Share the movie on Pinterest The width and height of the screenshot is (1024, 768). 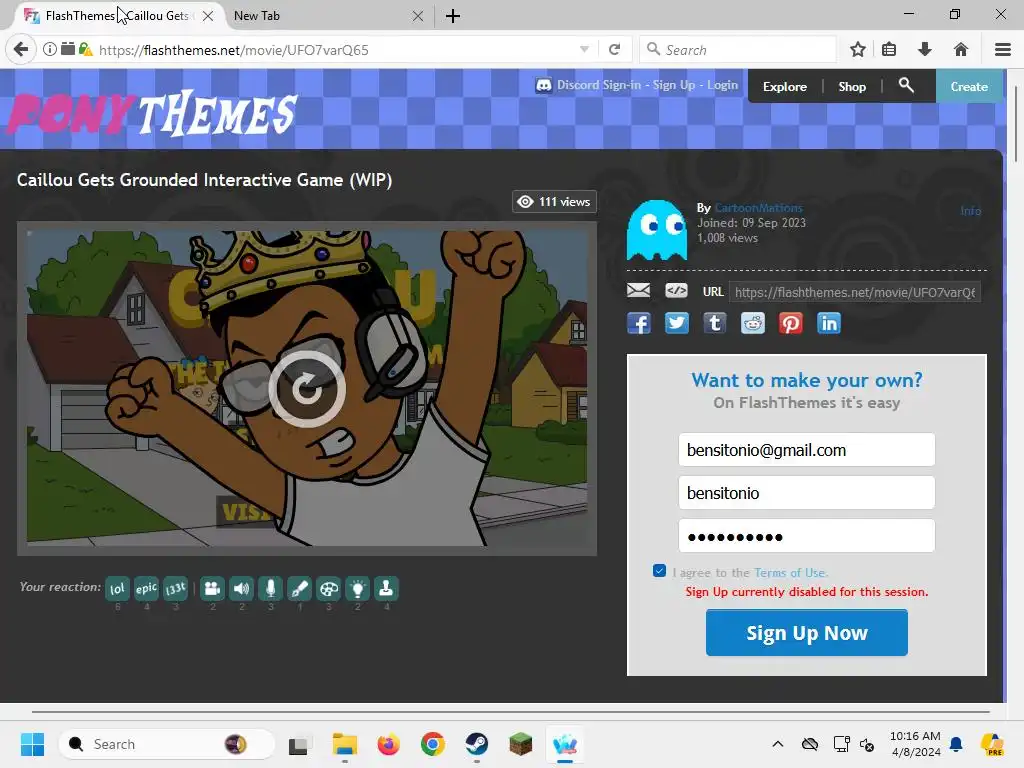coord(790,323)
